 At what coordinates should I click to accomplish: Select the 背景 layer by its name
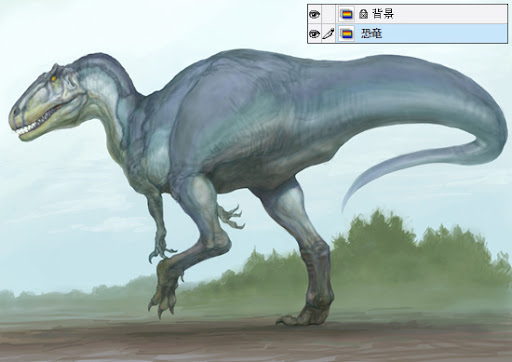pos(383,14)
